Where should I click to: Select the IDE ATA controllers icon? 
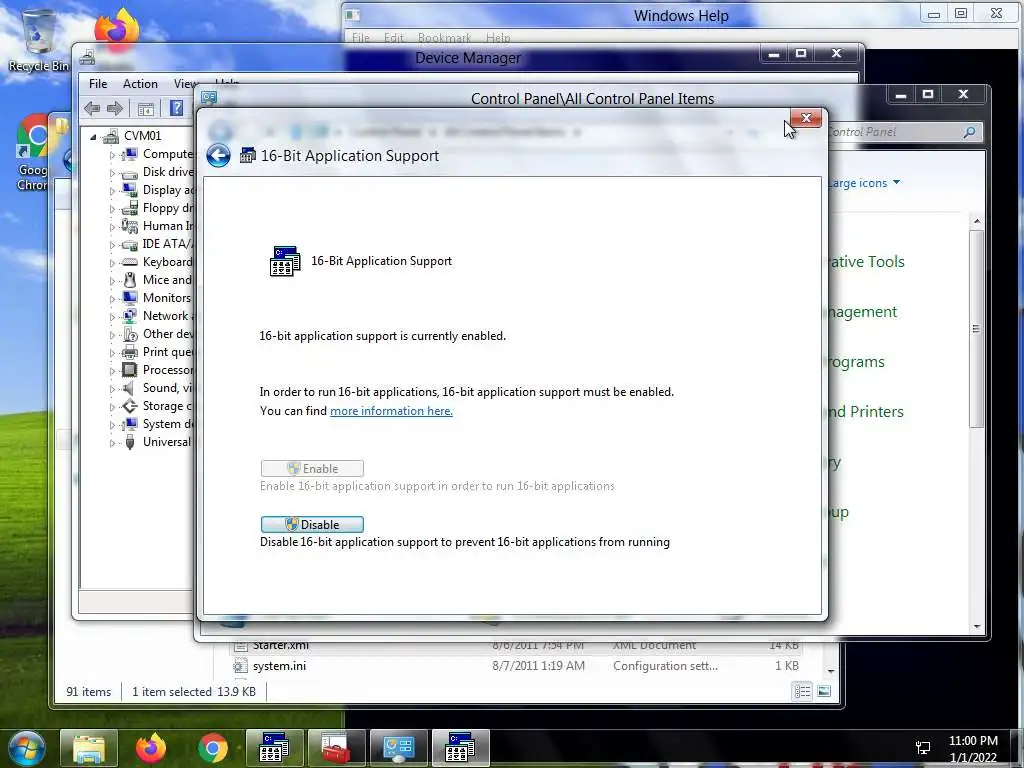pyautogui.click(x=129, y=244)
